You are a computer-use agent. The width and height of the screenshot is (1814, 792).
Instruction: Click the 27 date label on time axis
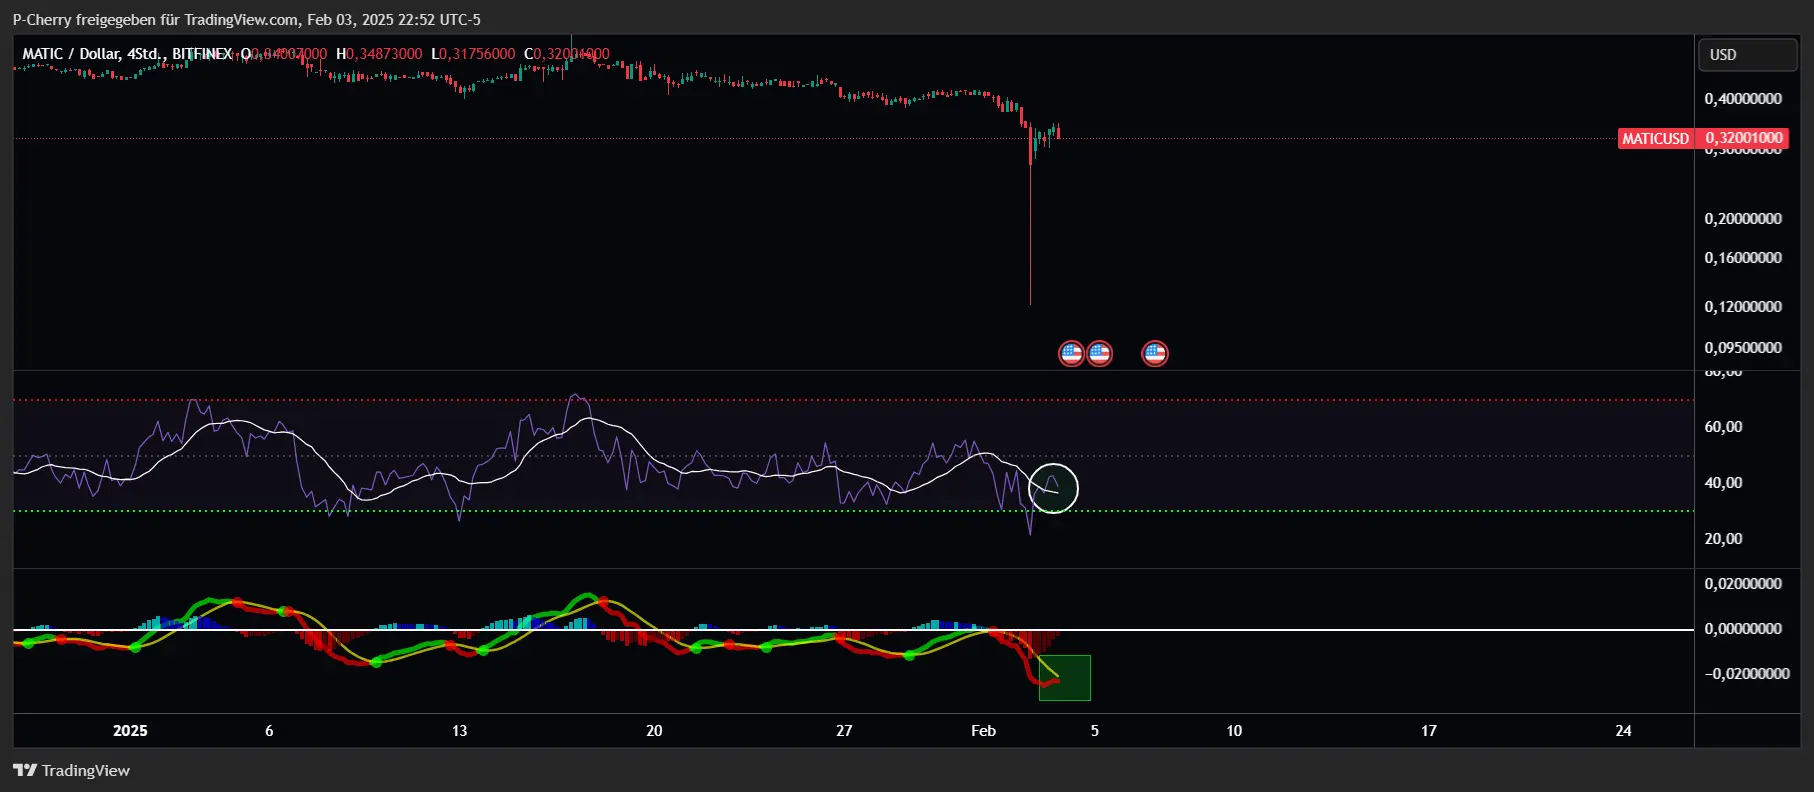coord(844,731)
